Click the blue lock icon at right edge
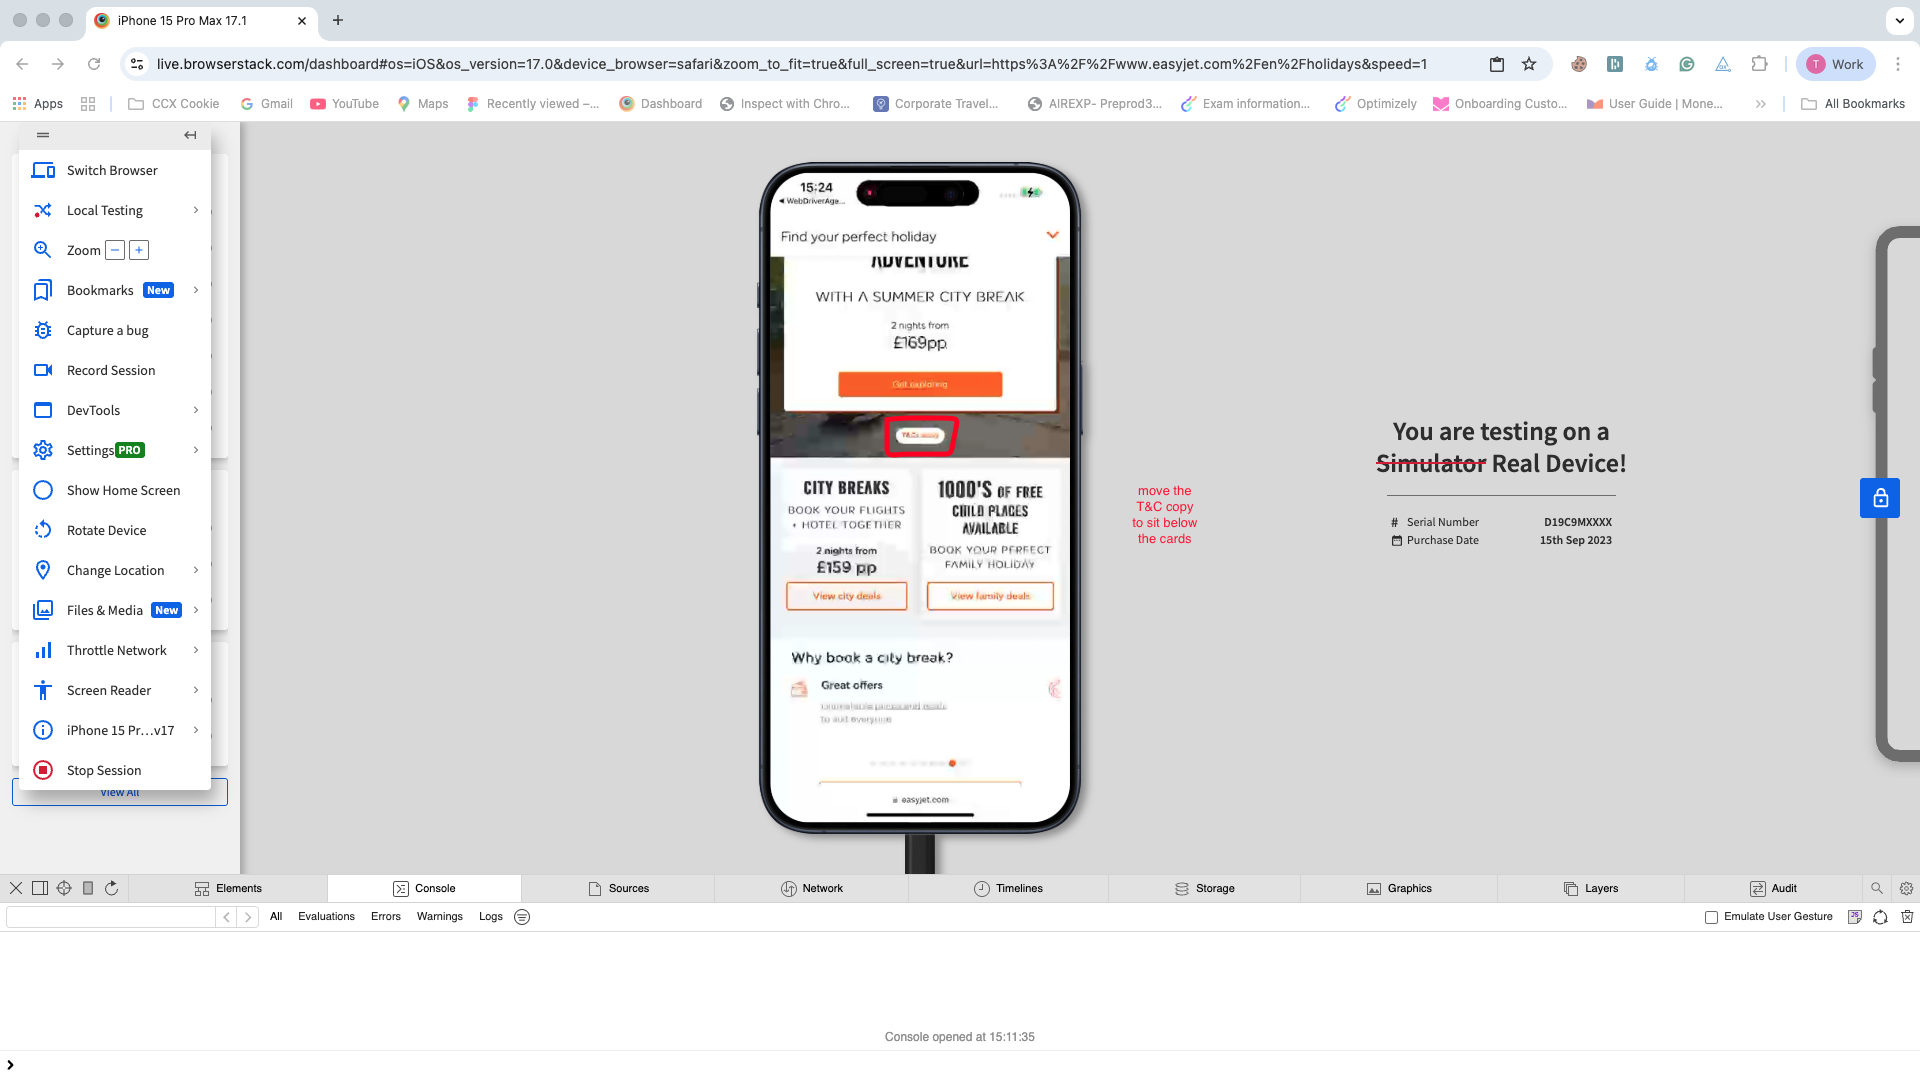1920x1080 pixels. pos(1880,498)
